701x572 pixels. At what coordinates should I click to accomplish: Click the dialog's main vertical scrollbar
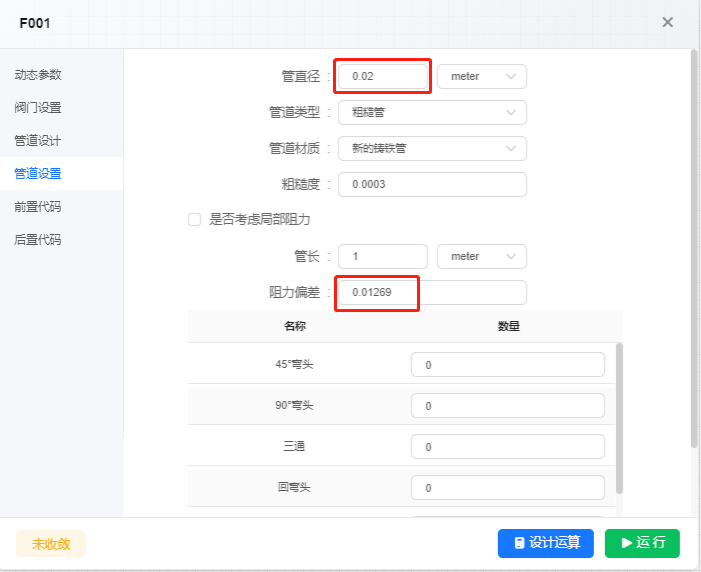tap(694, 248)
